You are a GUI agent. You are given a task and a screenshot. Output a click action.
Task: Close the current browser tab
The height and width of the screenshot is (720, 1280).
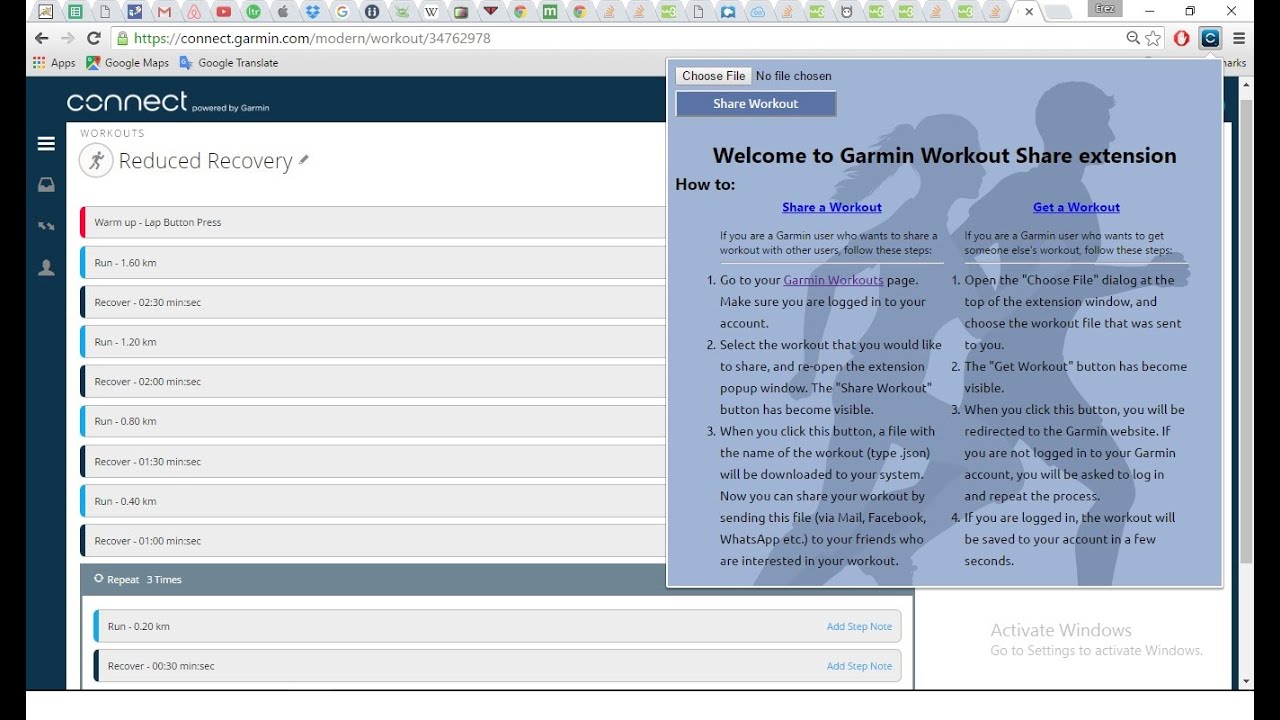(x=1029, y=12)
